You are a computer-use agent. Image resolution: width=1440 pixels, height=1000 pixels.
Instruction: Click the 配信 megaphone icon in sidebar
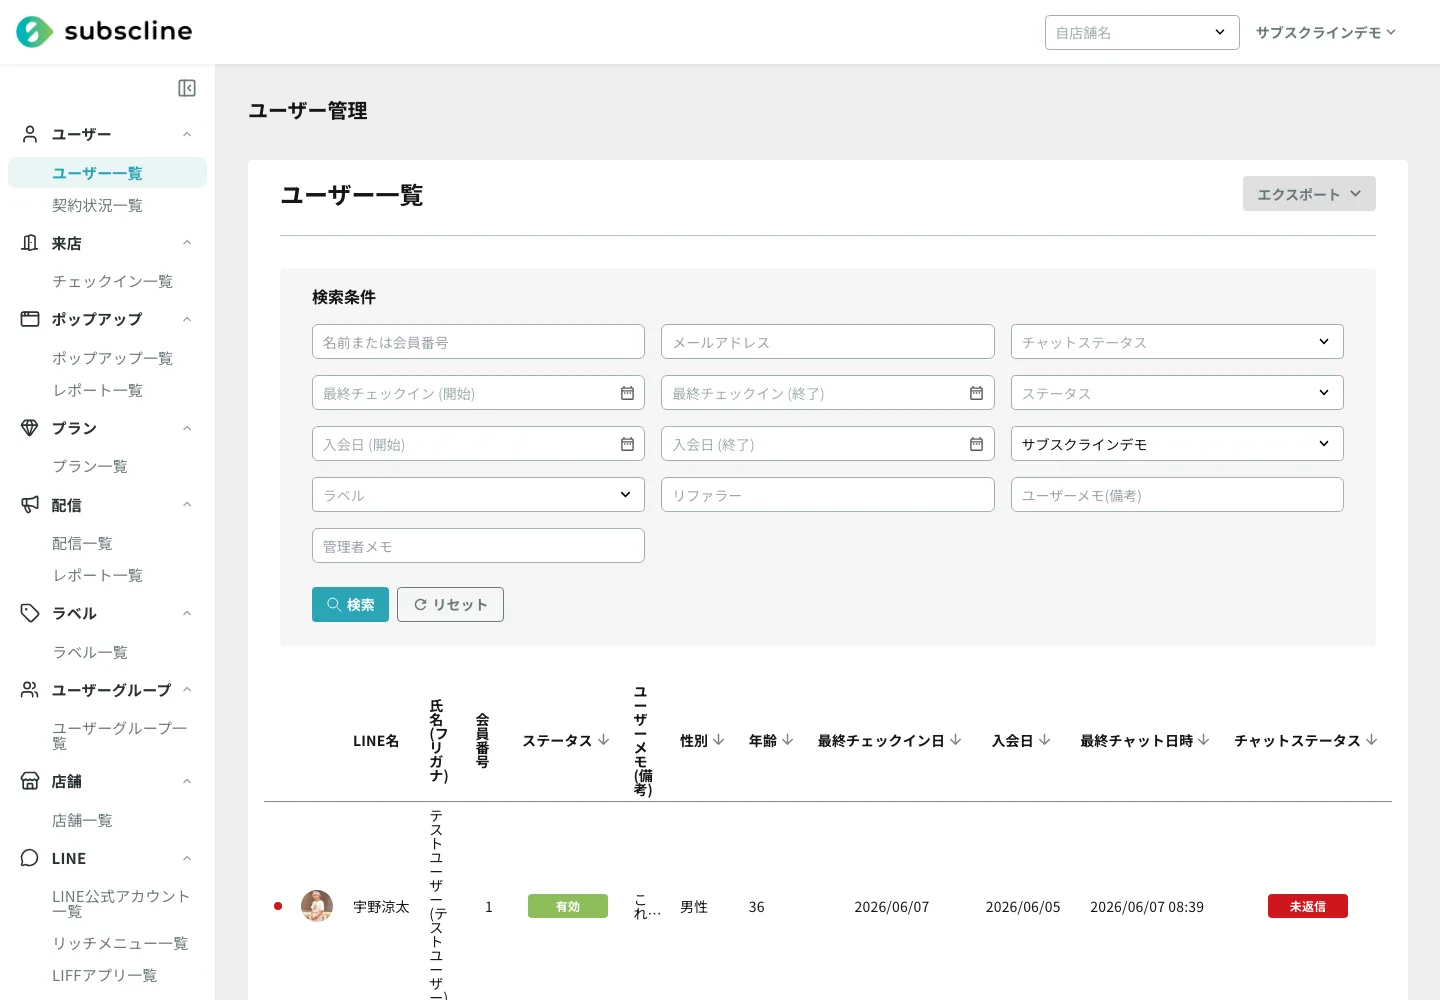coord(30,505)
